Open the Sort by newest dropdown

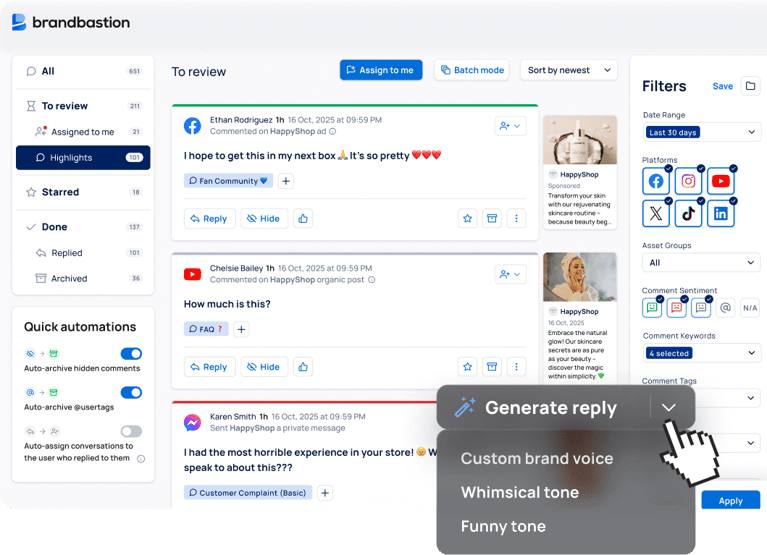pos(569,70)
